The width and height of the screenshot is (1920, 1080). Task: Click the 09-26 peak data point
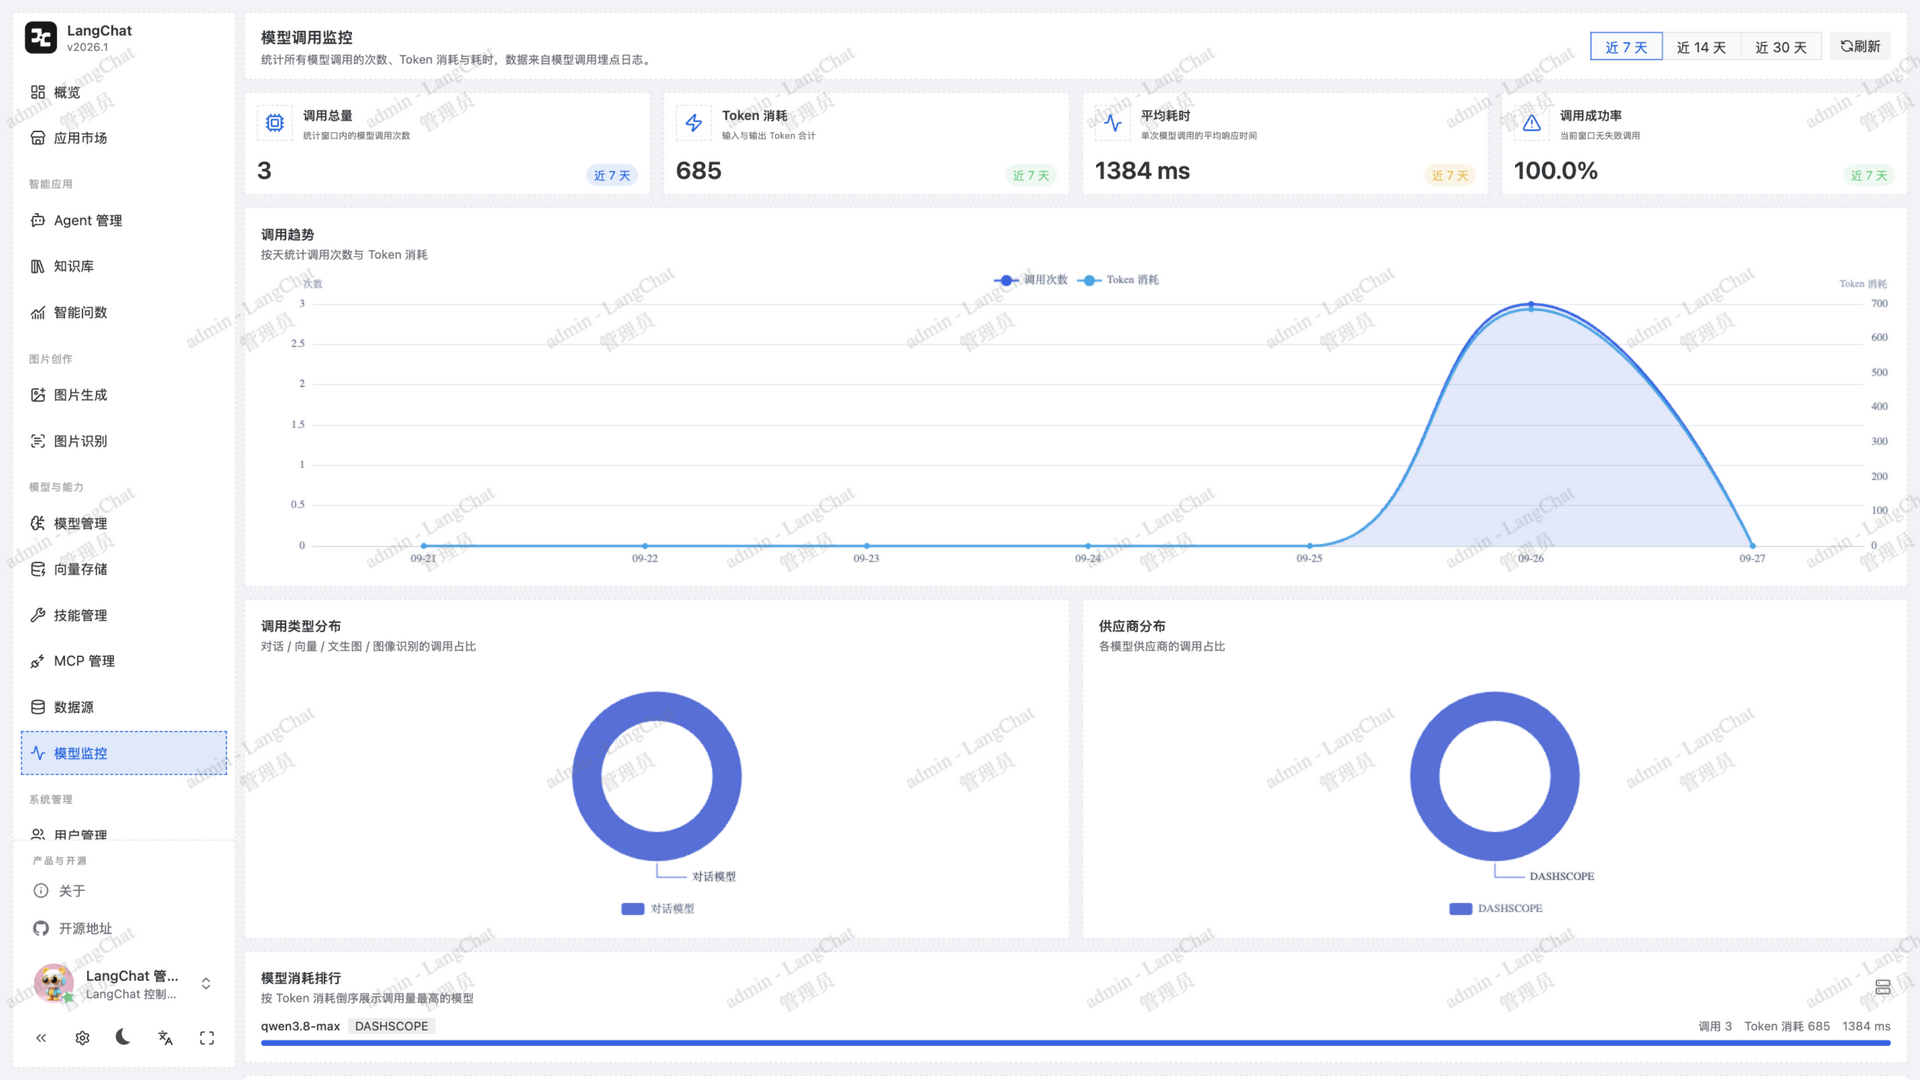coord(1531,304)
